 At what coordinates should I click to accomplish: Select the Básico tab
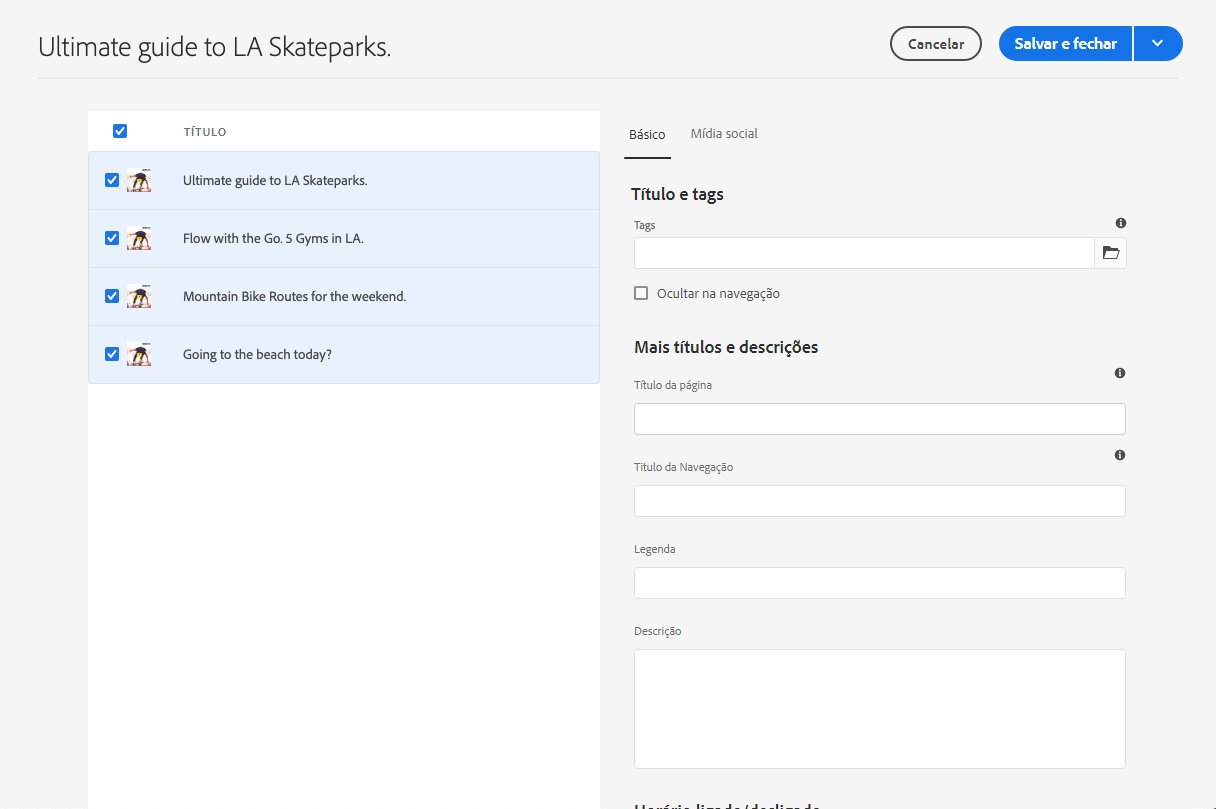647,135
